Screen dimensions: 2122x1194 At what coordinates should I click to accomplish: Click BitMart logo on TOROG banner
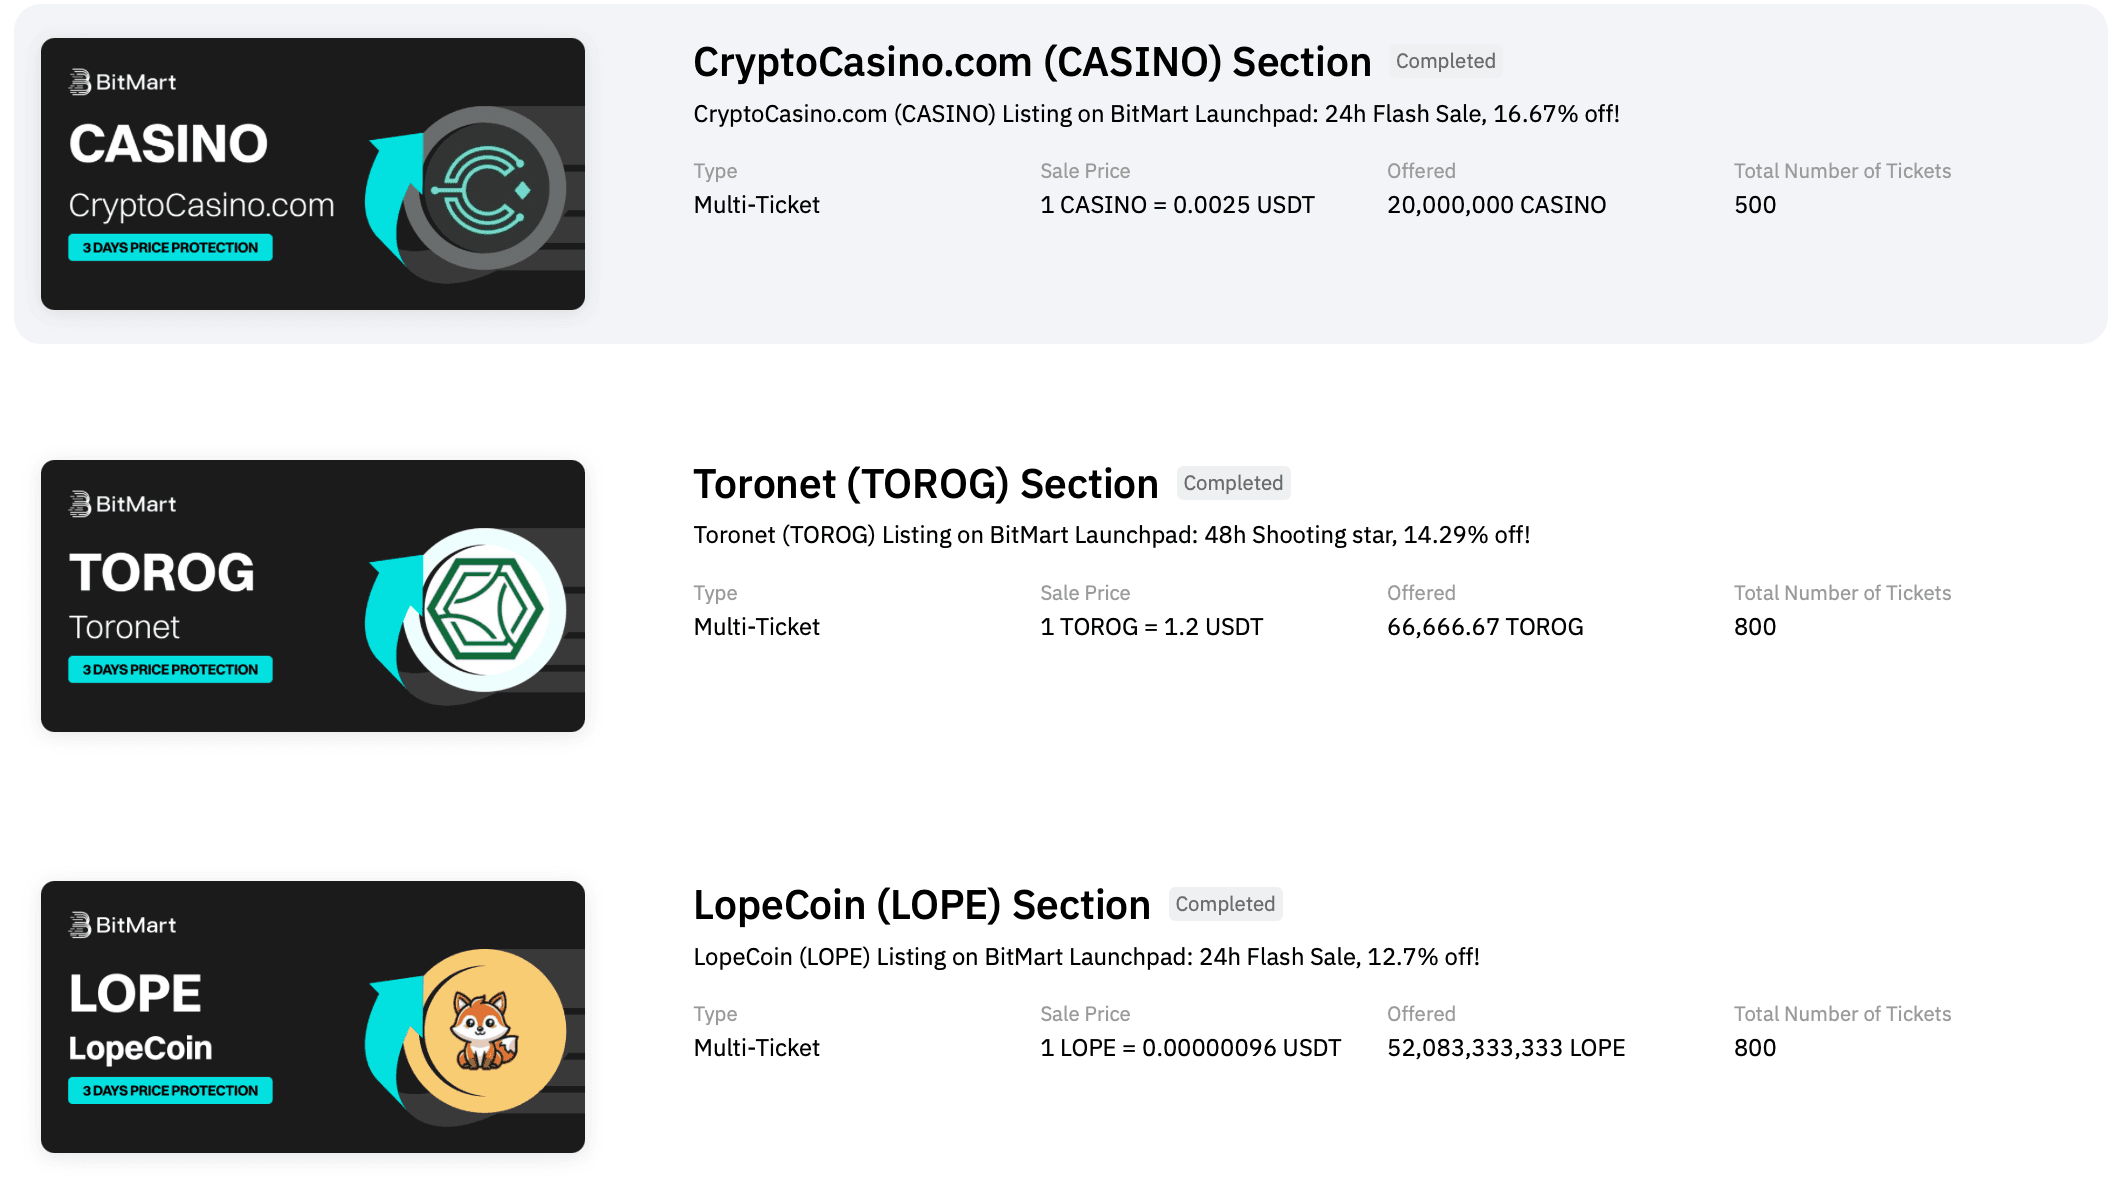123,504
